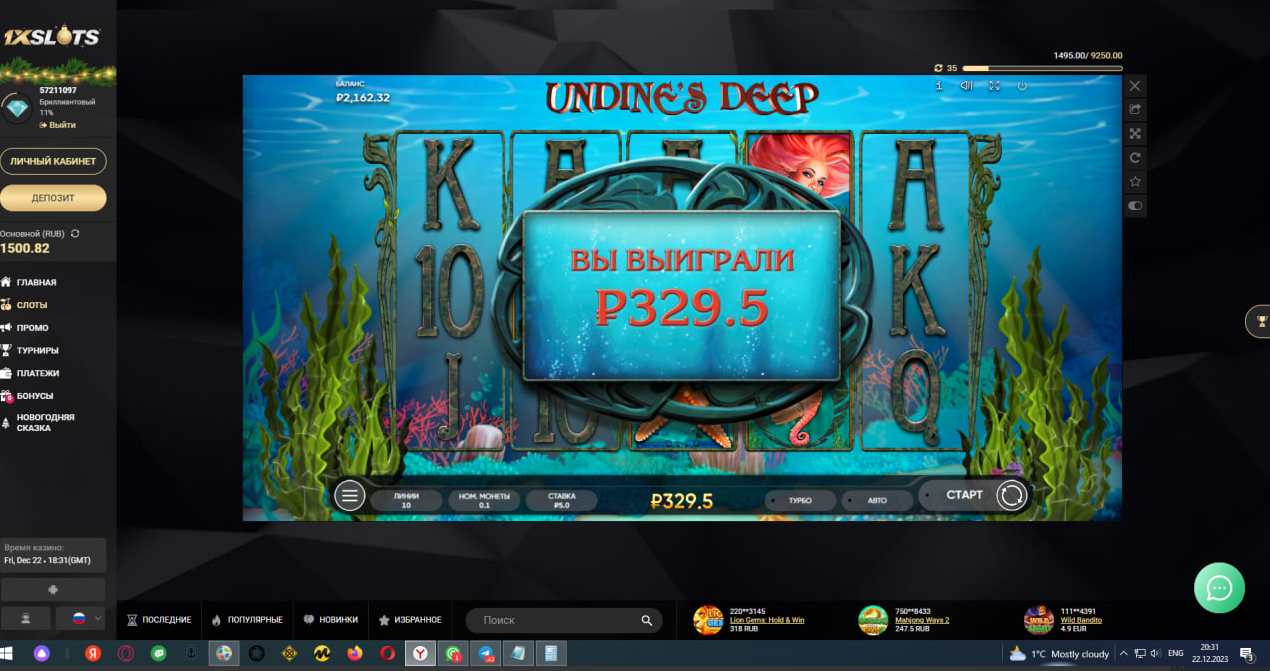The image size is (1270, 671).
Task: Open Telegram from the taskbar
Action: click(x=487, y=654)
